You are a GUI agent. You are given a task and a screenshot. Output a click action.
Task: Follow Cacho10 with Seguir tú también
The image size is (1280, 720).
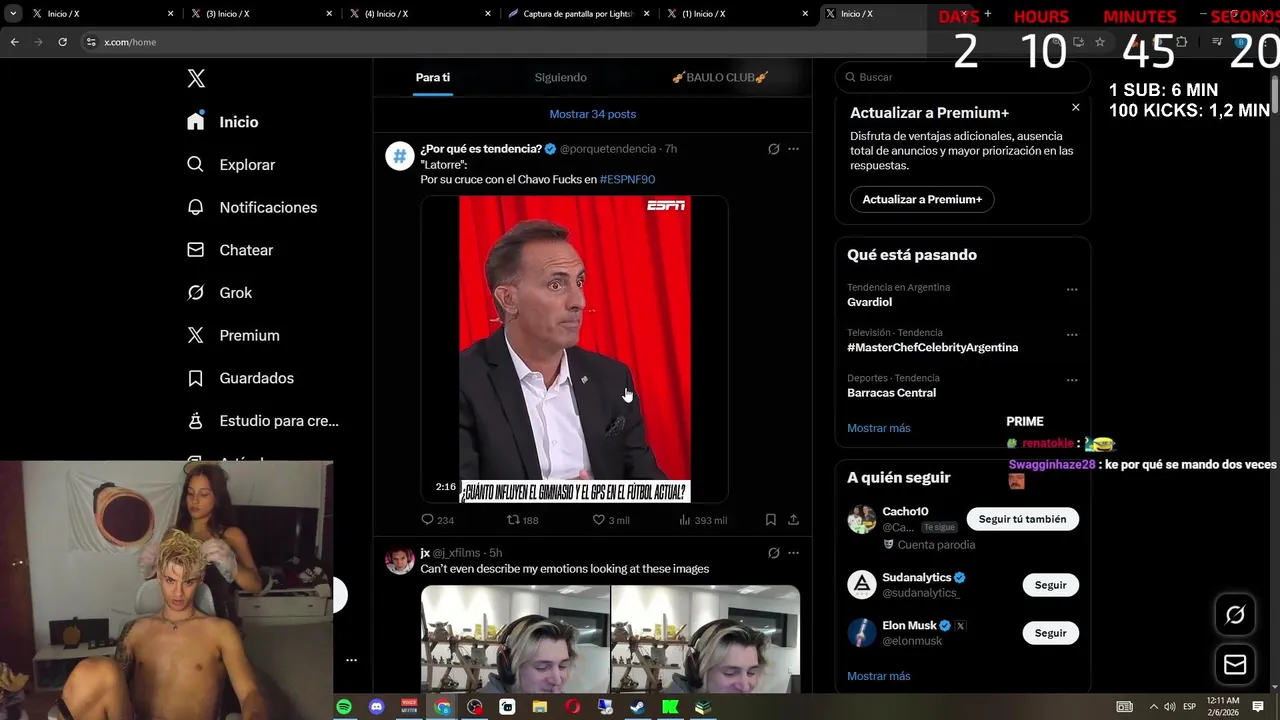point(1022,519)
